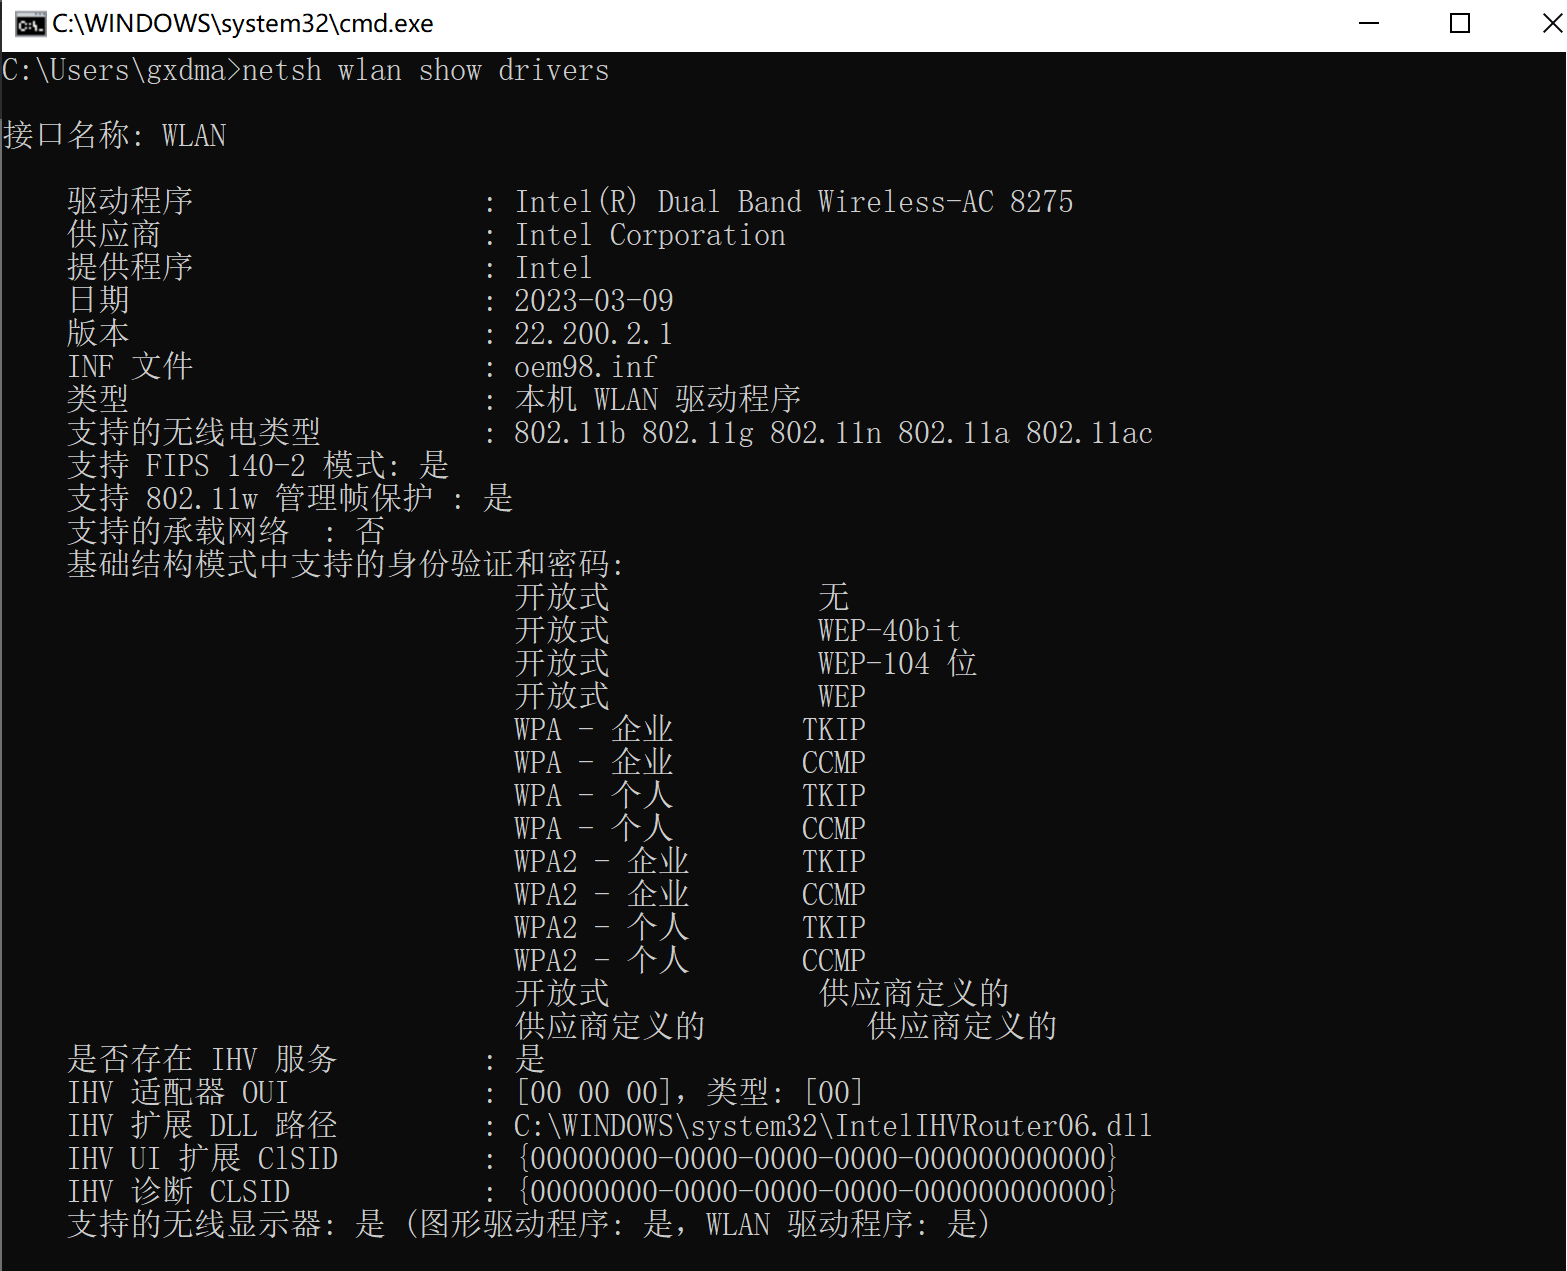
Task: Click the '驱动程序' label
Action: tap(130, 201)
